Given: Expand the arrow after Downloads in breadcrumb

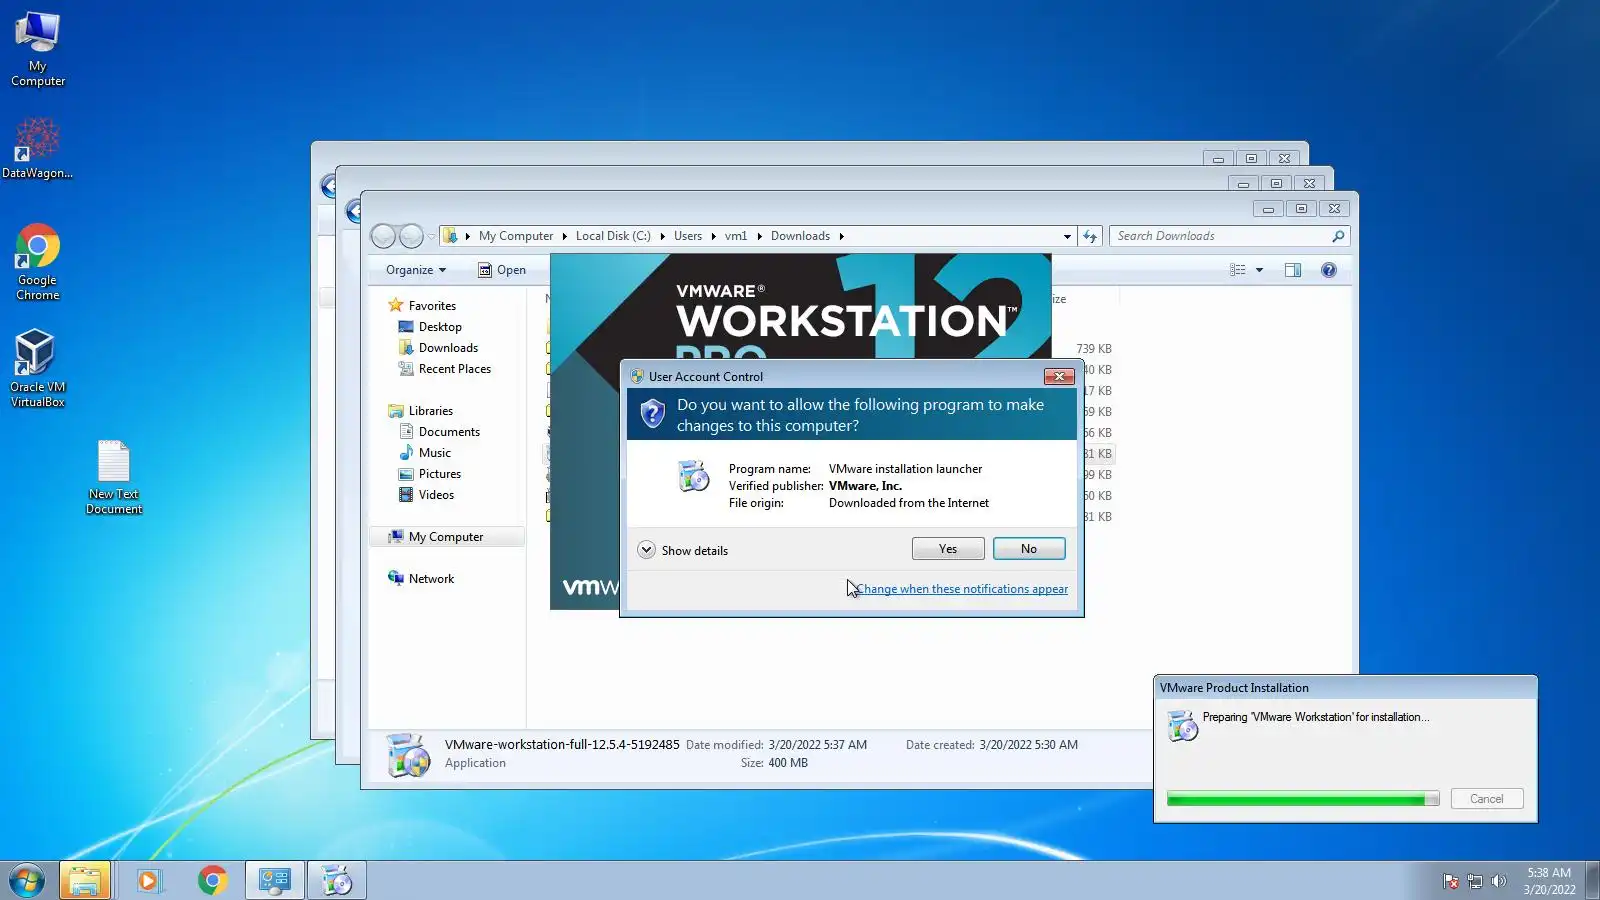Looking at the screenshot, I should click(x=841, y=237).
